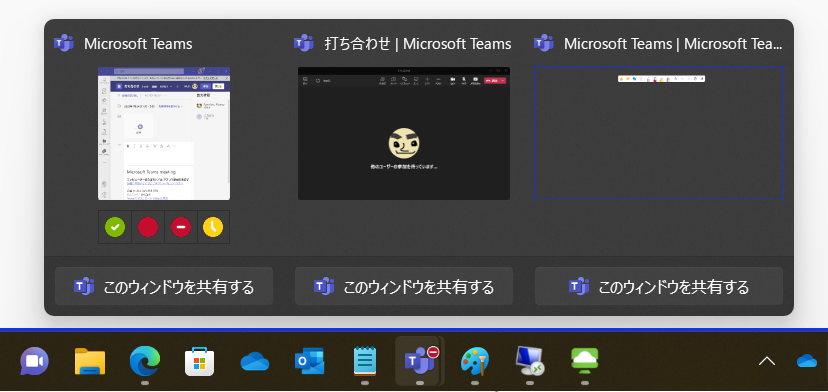Open the 打ち合わせ meeting window thumbnail
This screenshot has height=392, width=828.
pyautogui.click(x=404, y=133)
